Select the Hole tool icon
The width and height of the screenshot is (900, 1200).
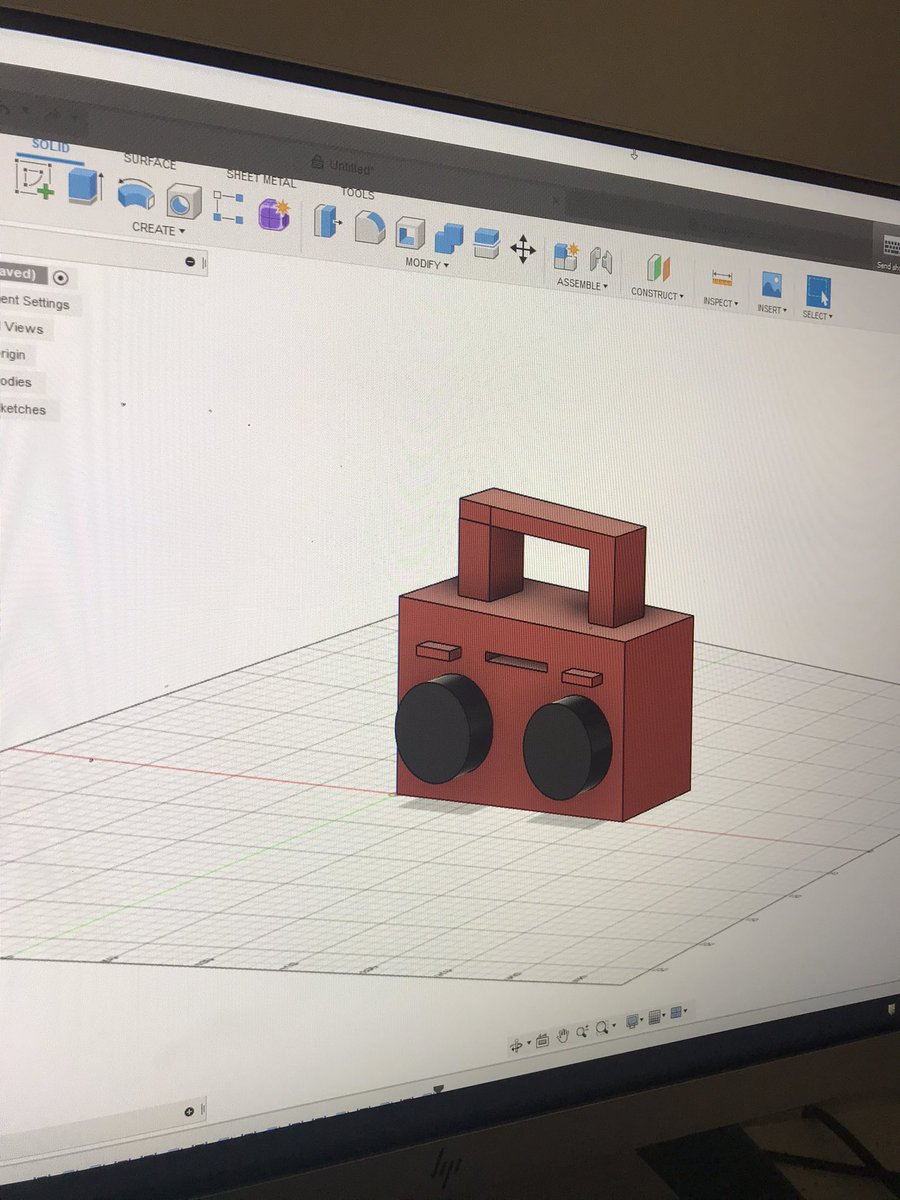pos(183,201)
